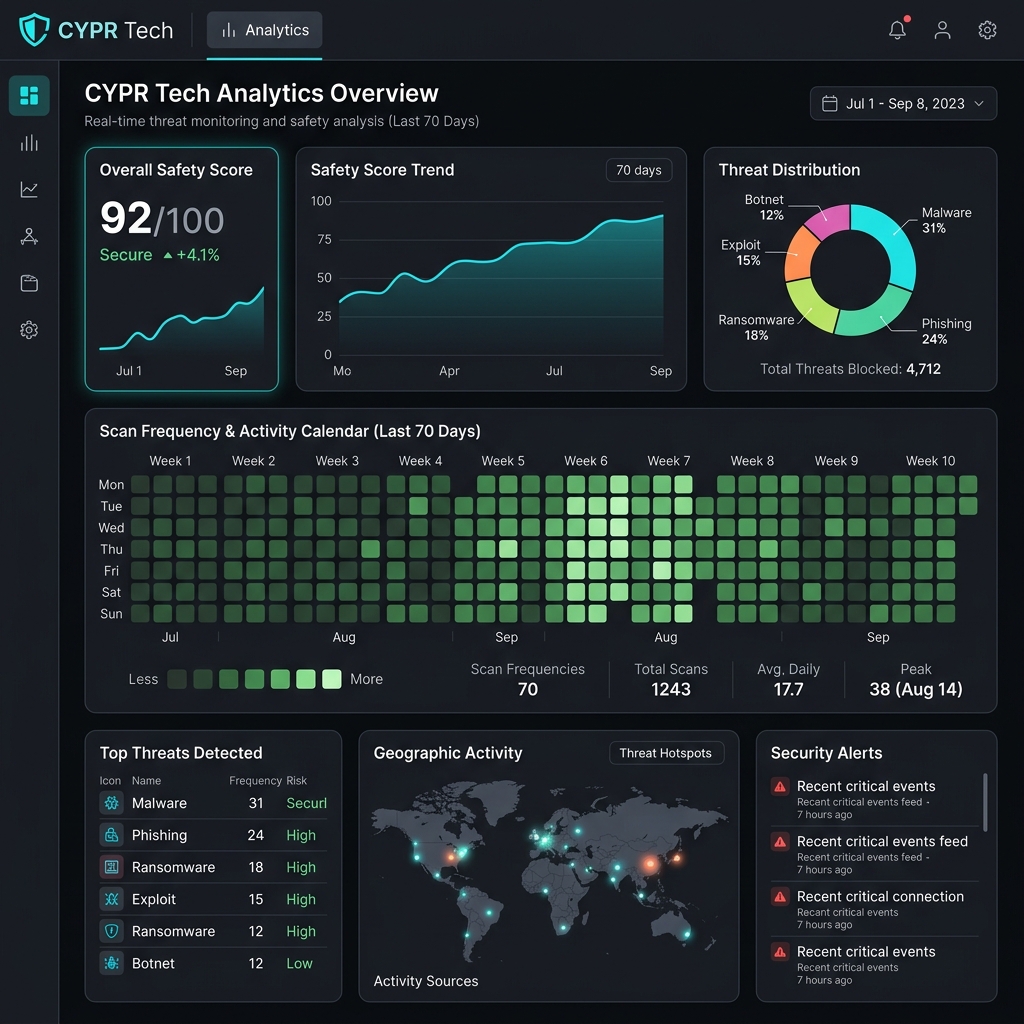Click Low risk in Botnet row
The width and height of the screenshot is (1024, 1024).
(x=299, y=963)
